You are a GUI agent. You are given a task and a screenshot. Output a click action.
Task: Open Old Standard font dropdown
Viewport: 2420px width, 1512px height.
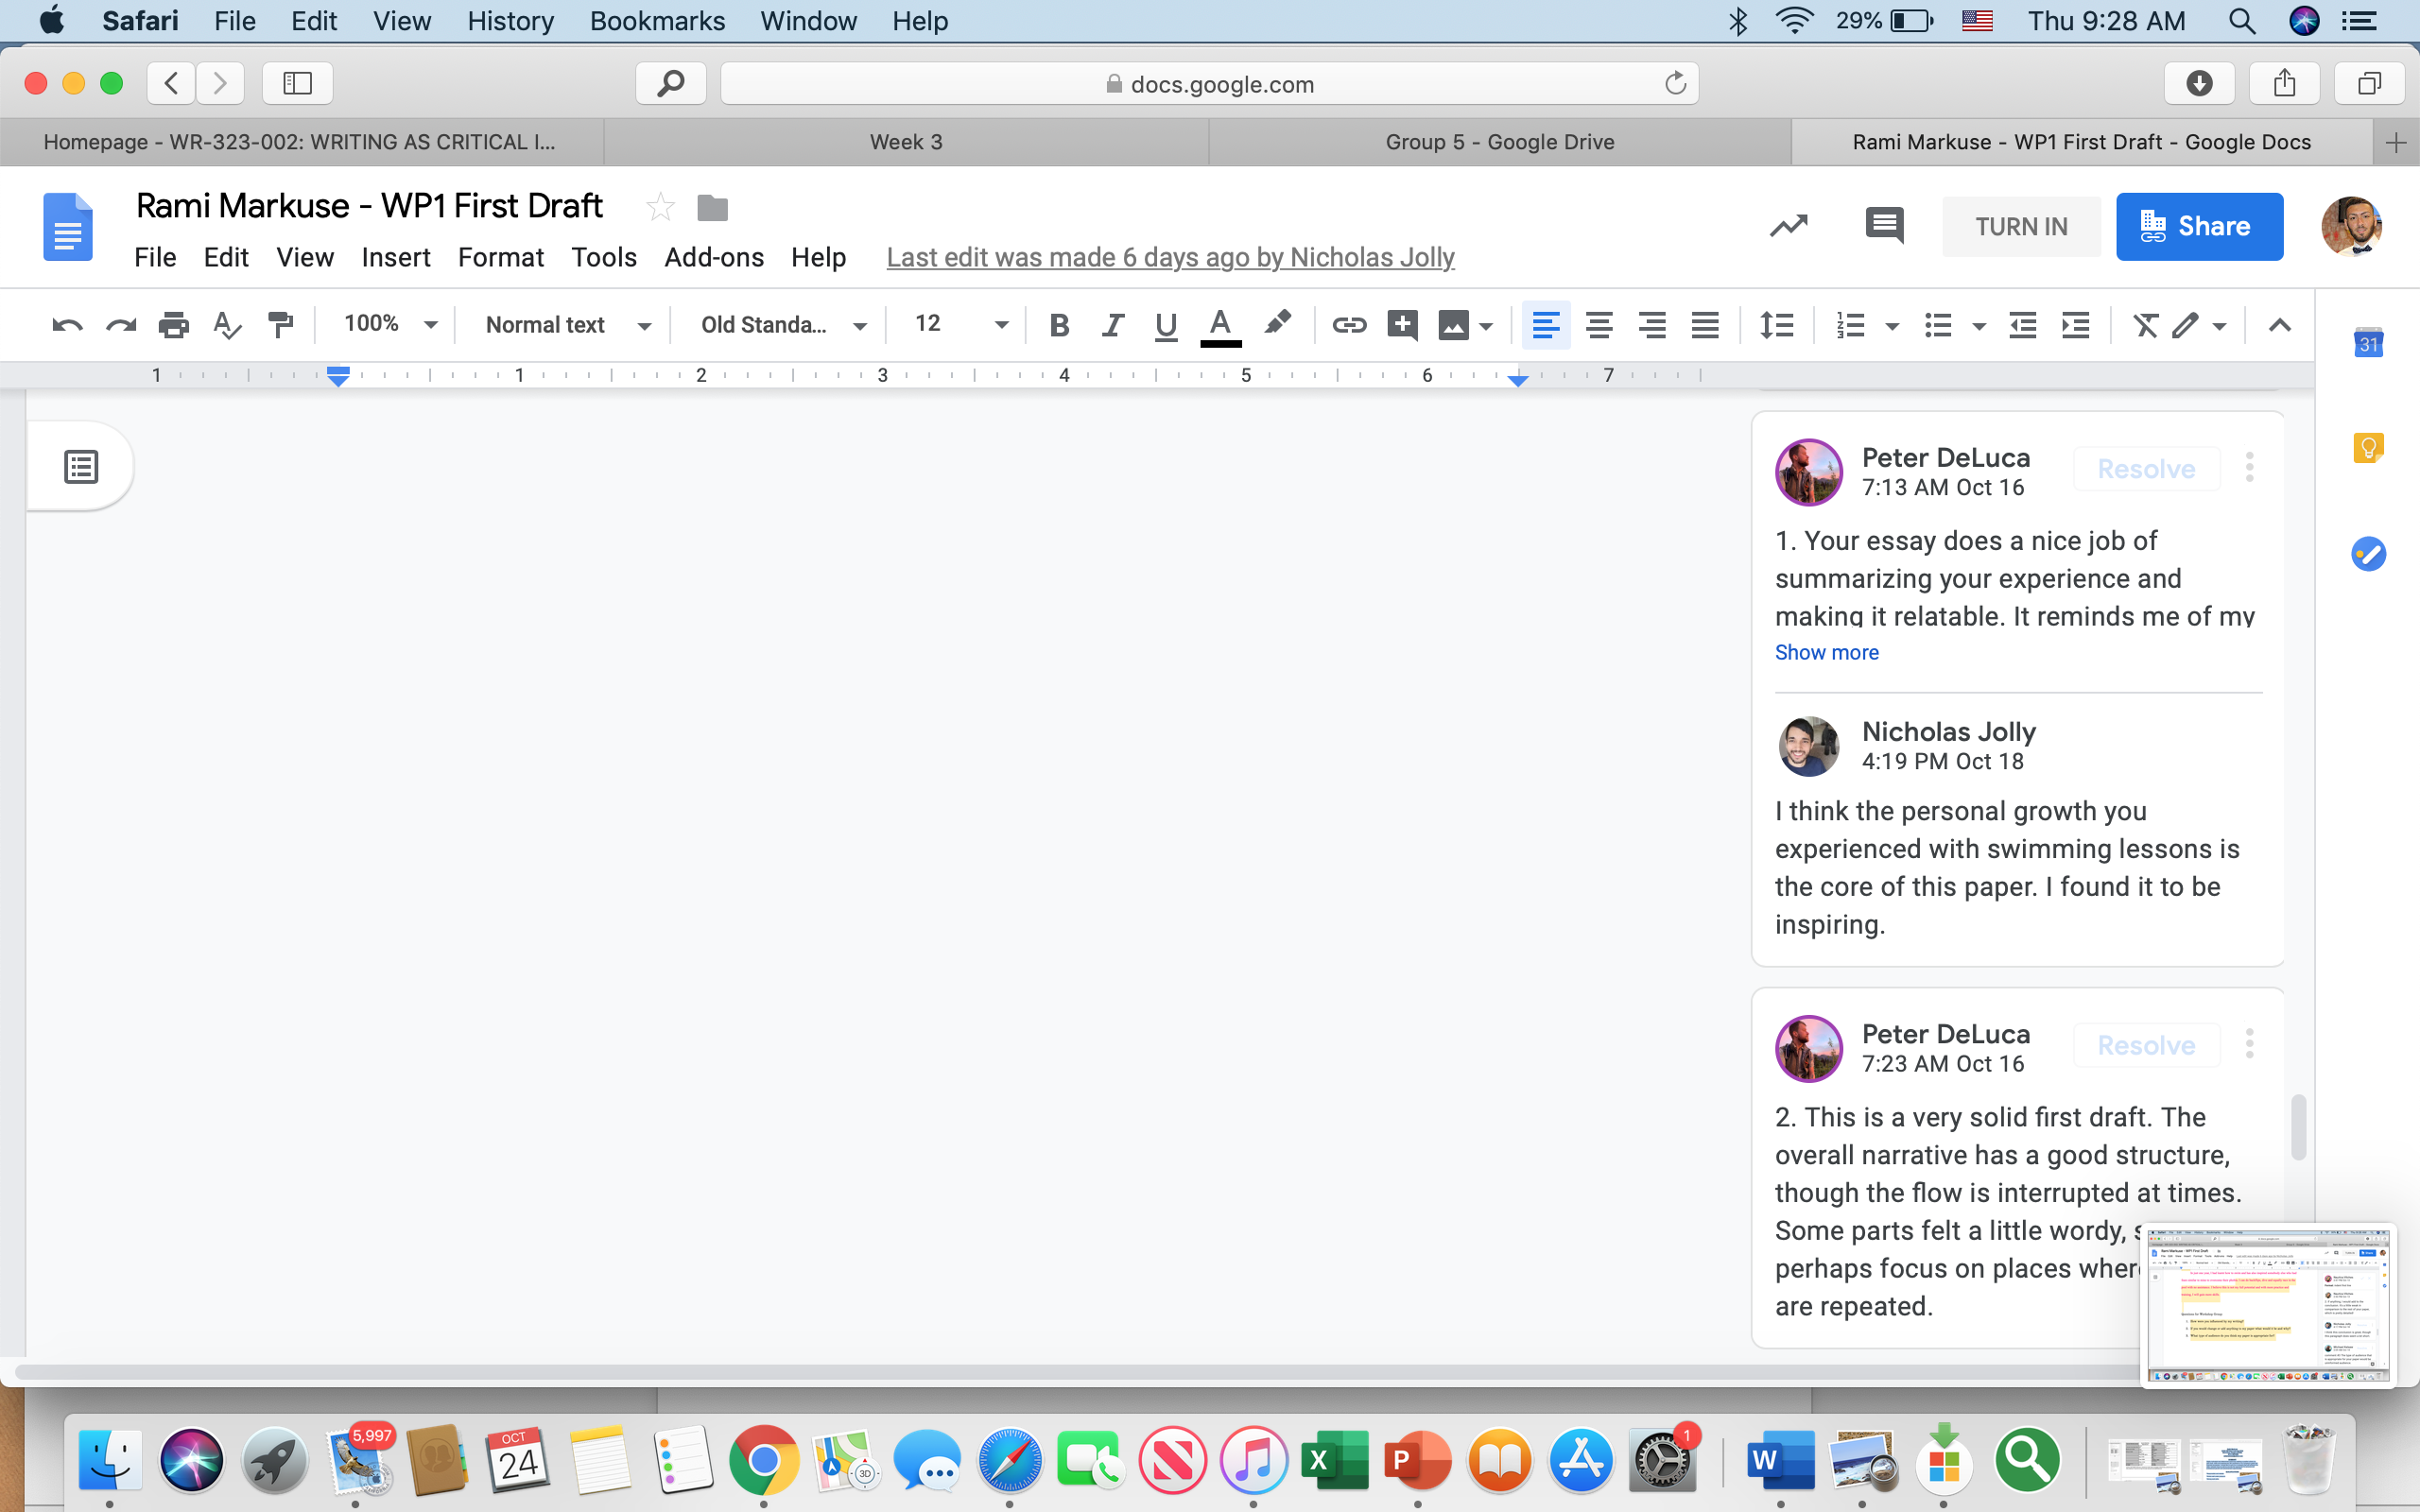point(782,325)
